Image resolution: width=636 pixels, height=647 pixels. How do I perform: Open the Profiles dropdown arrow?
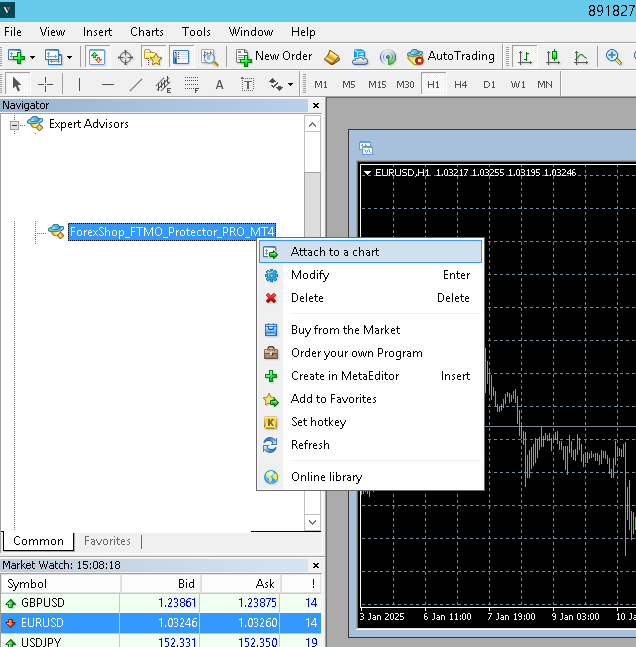(x=69, y=57)
